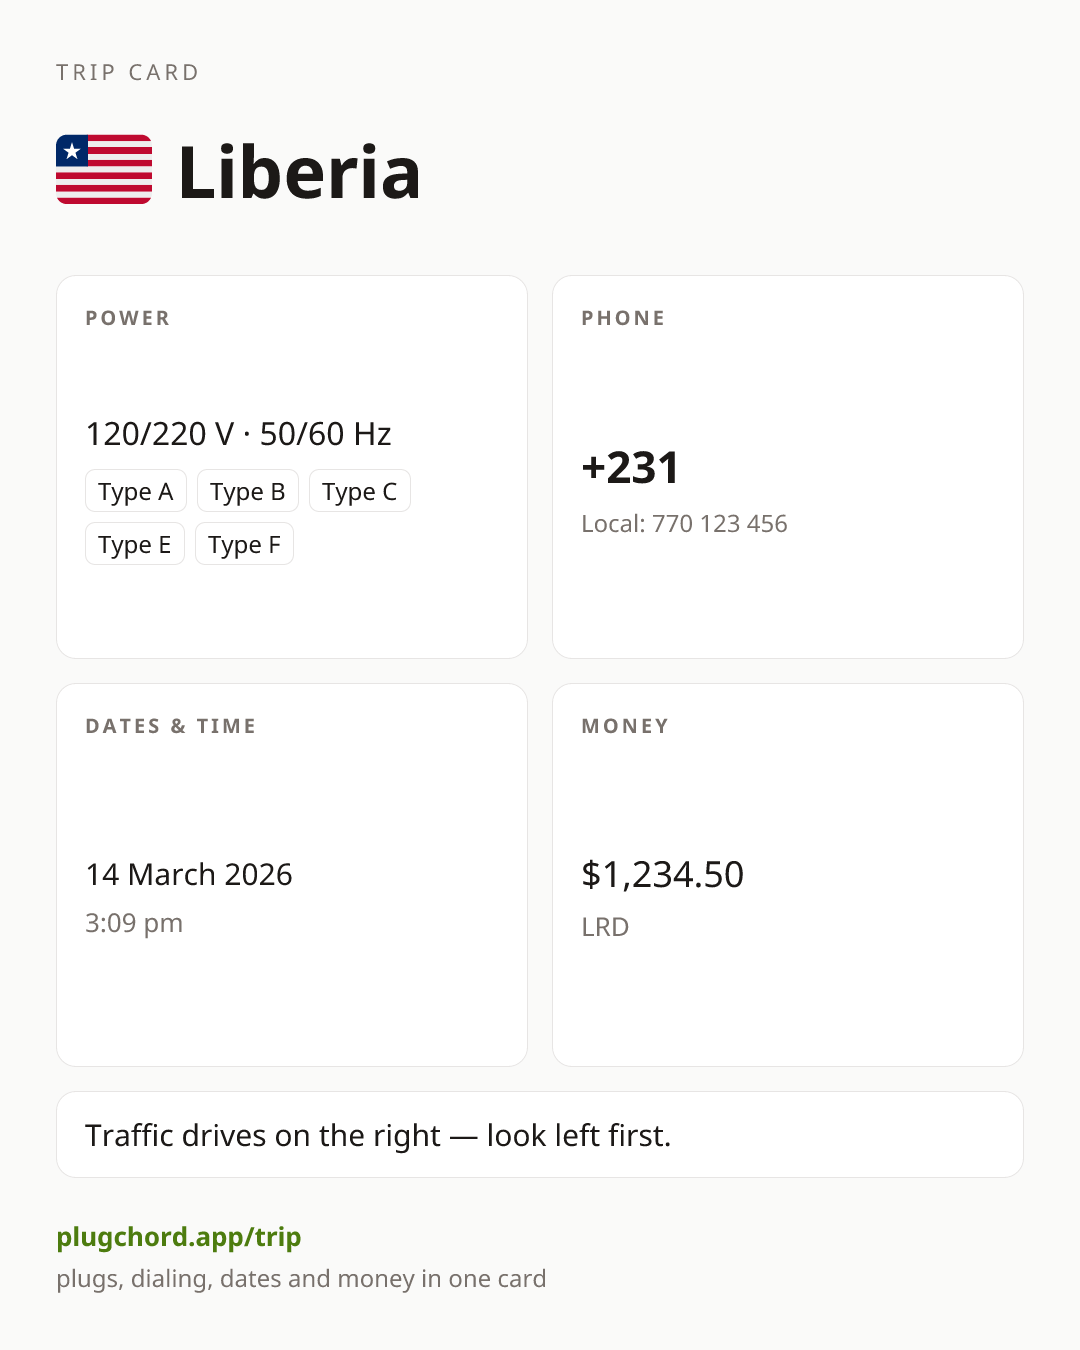Click the Liberia country heading

coord(299,172)
